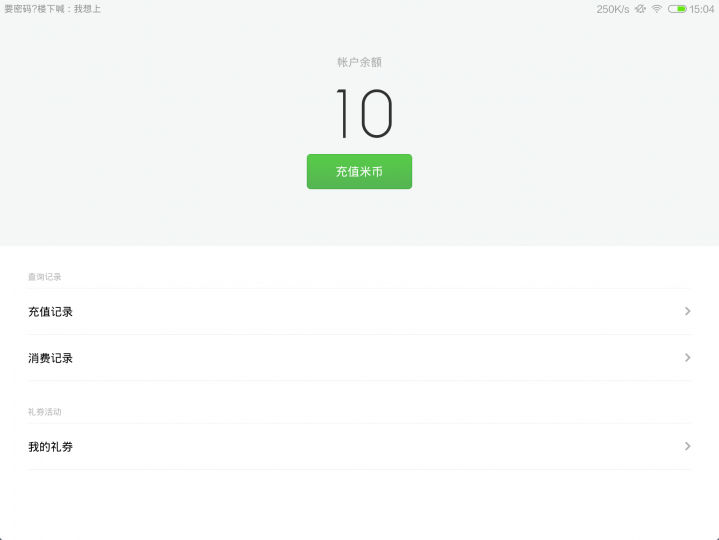Open the 我的礼券 coupons row
Image resolution: width=719 pixels, height=540 pixels.
point(359,446)
